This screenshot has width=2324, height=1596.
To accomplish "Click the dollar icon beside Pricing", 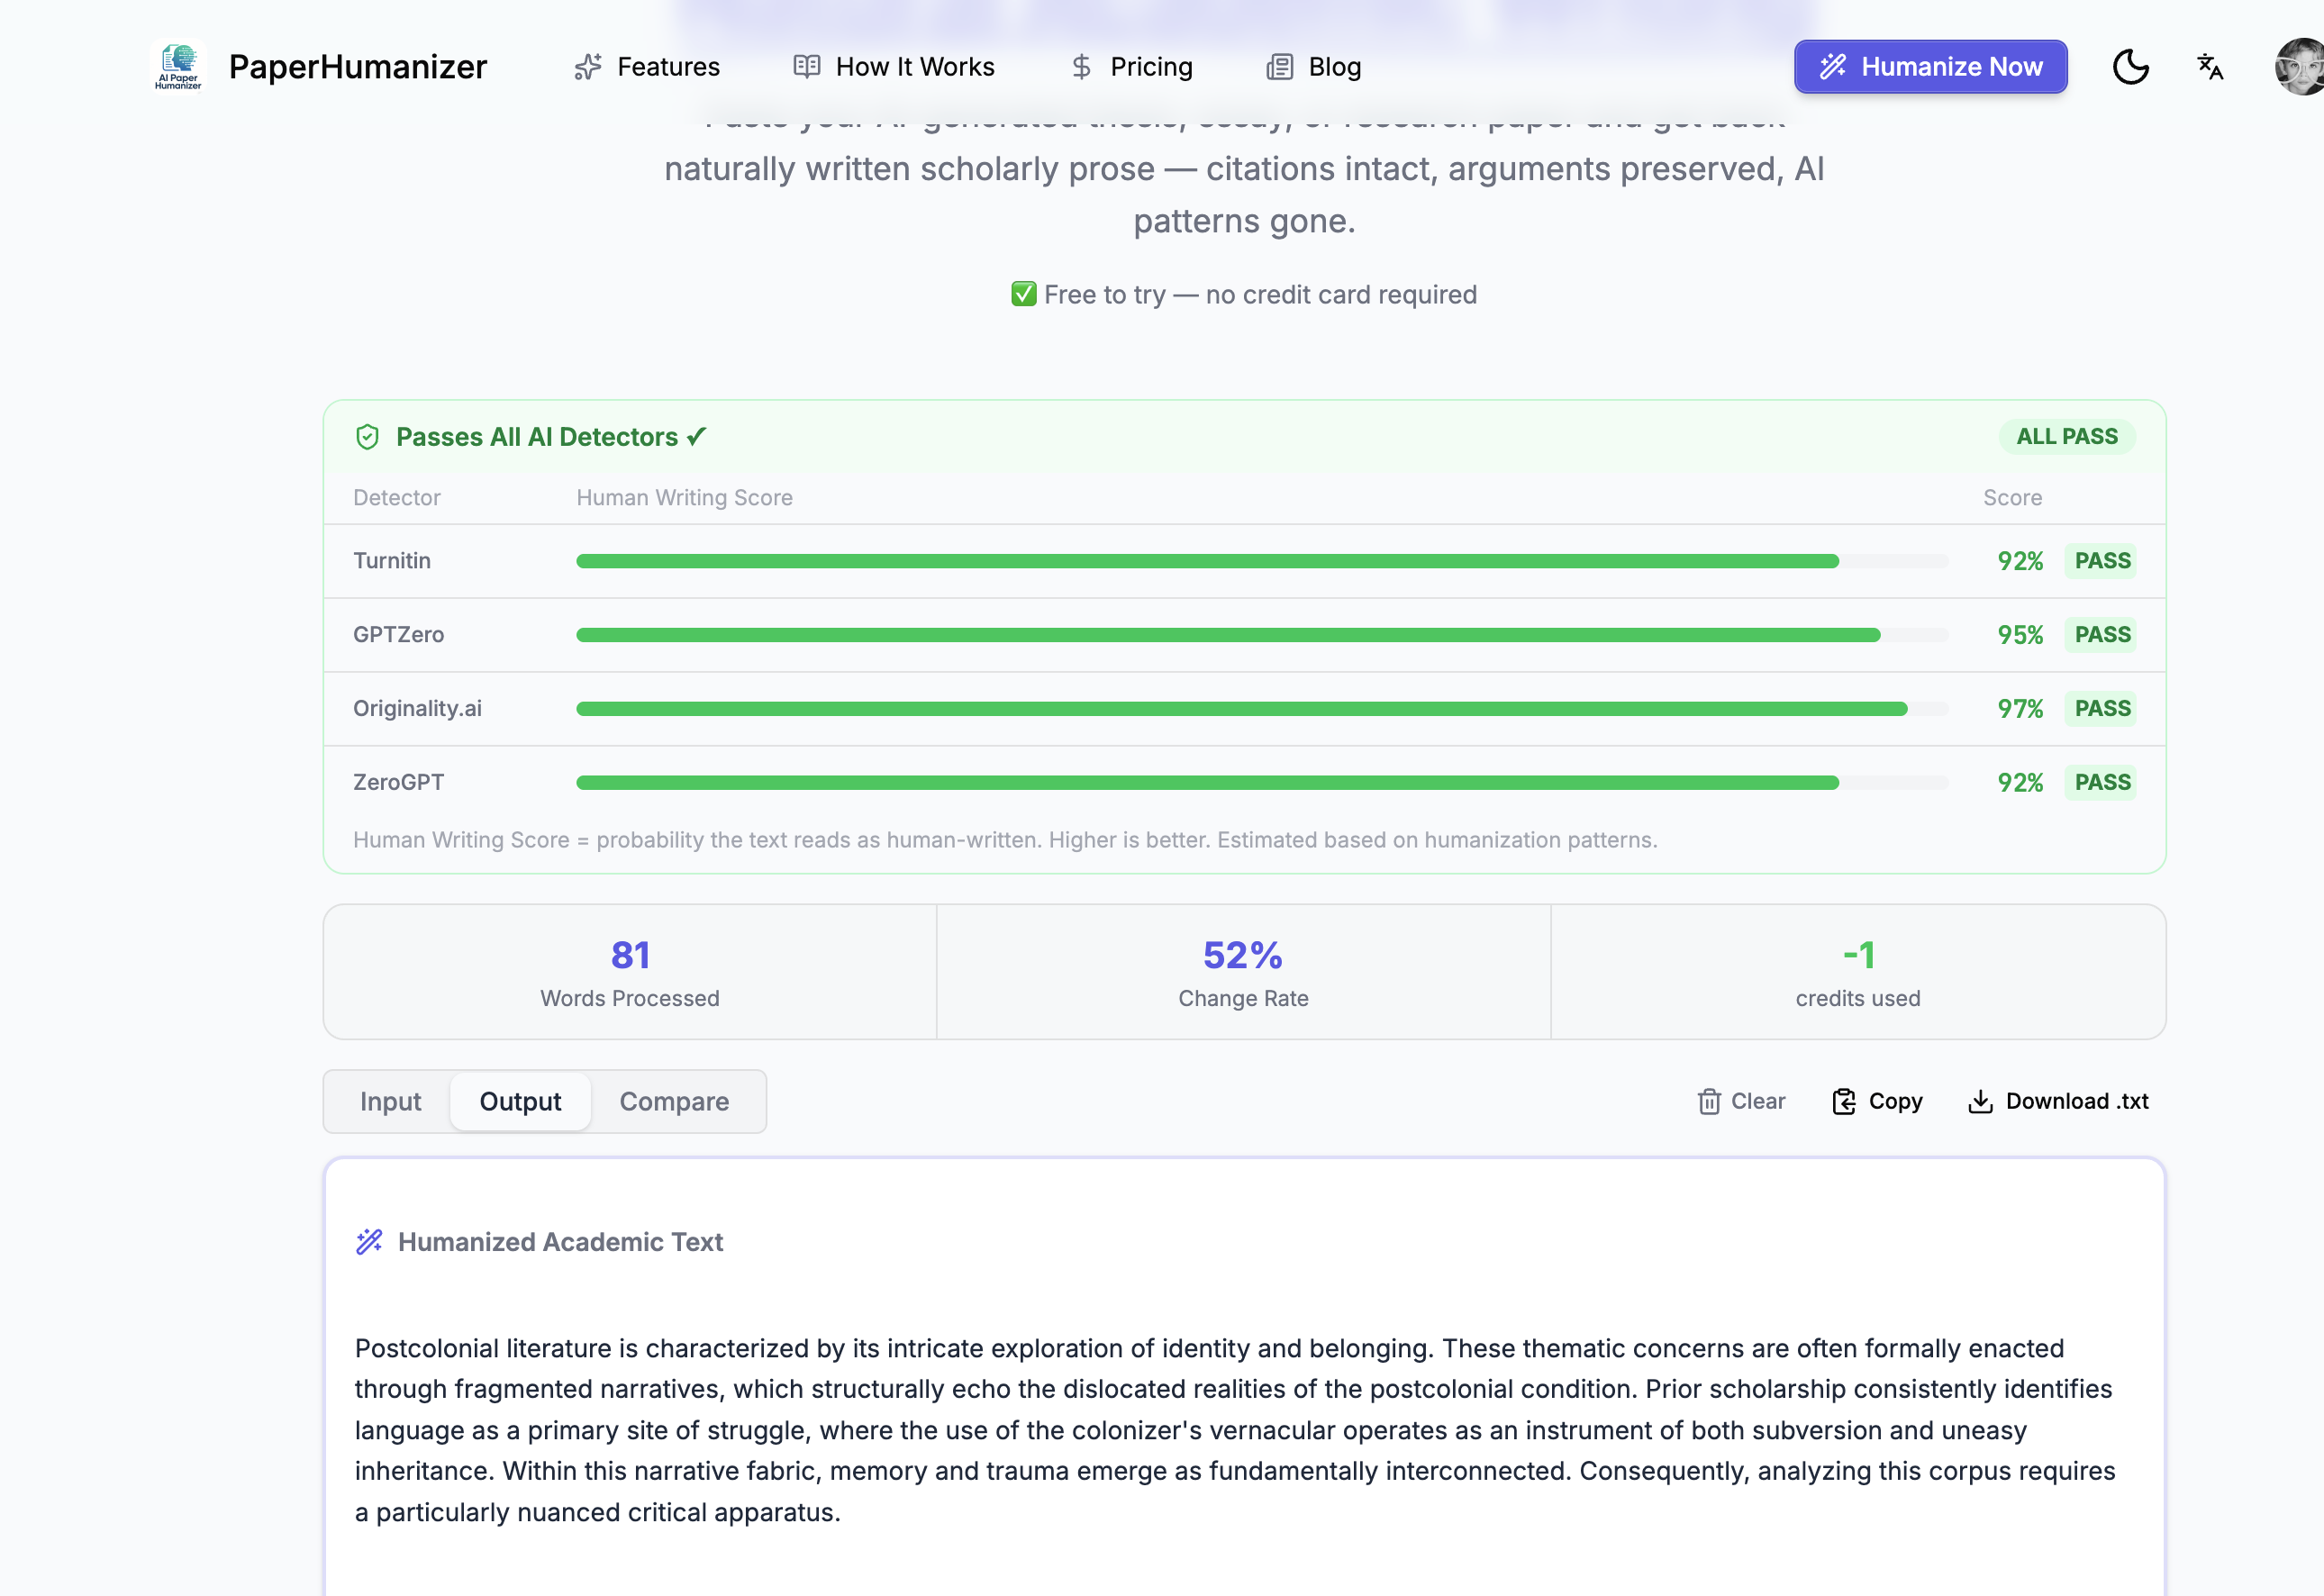I will click(1081, 67).
